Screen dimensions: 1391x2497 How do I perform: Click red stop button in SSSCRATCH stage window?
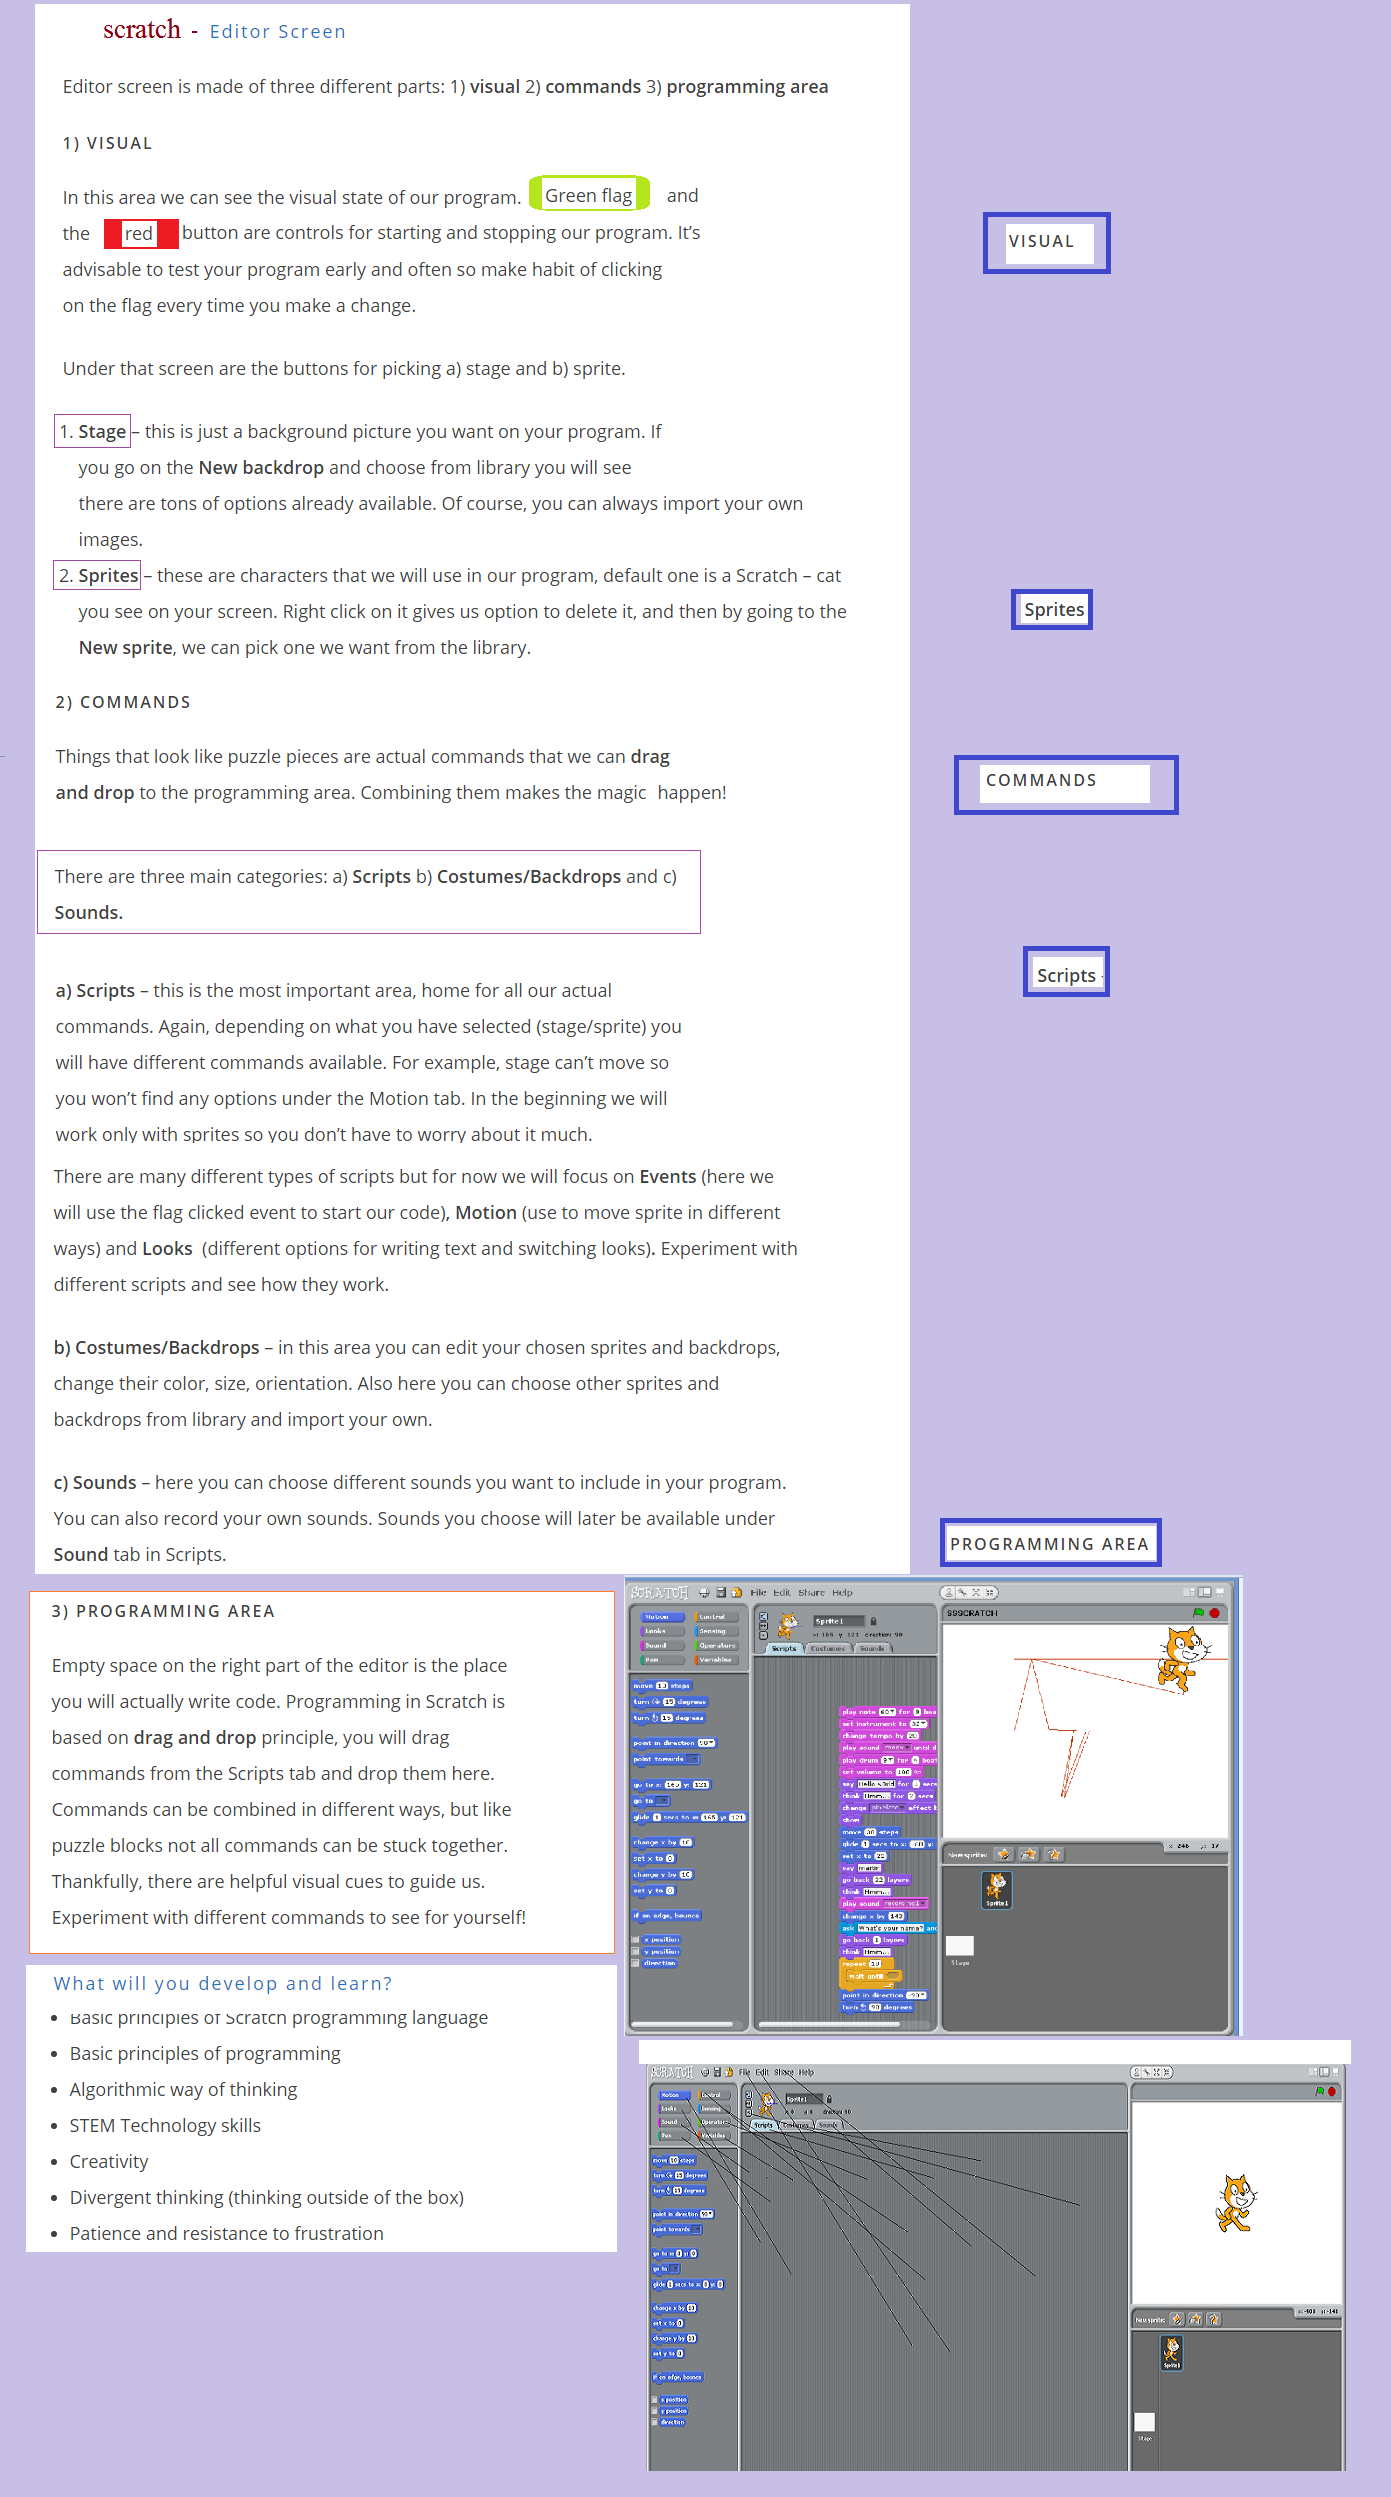pyautogui.click(x=1214, y=1613)
